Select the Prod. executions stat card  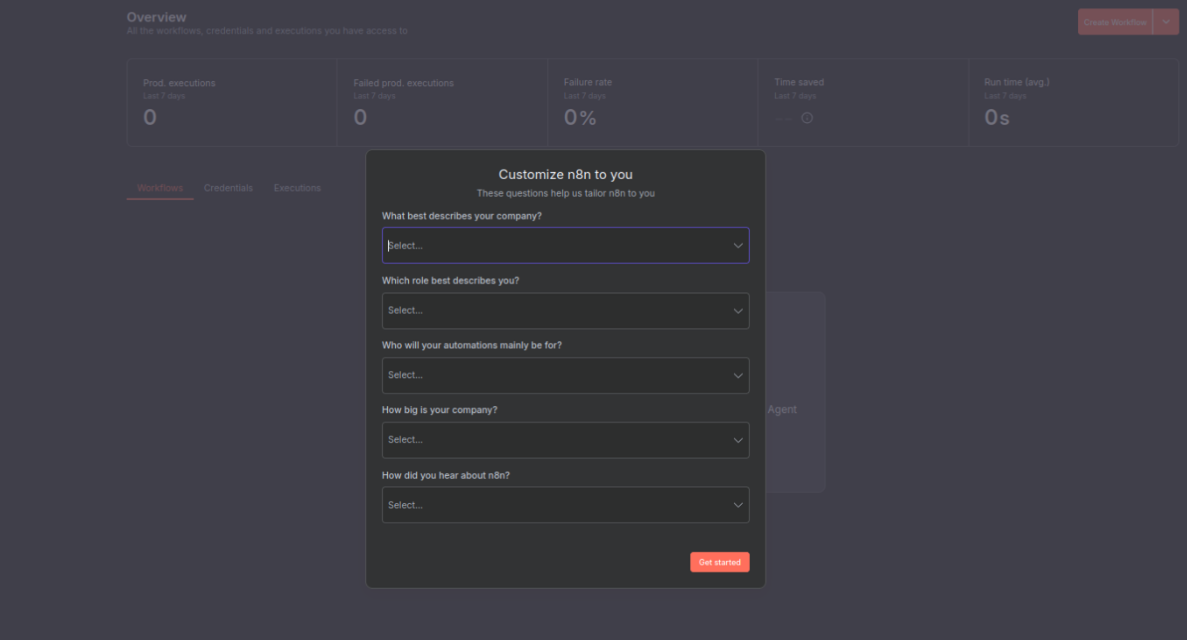click(232, 103)
